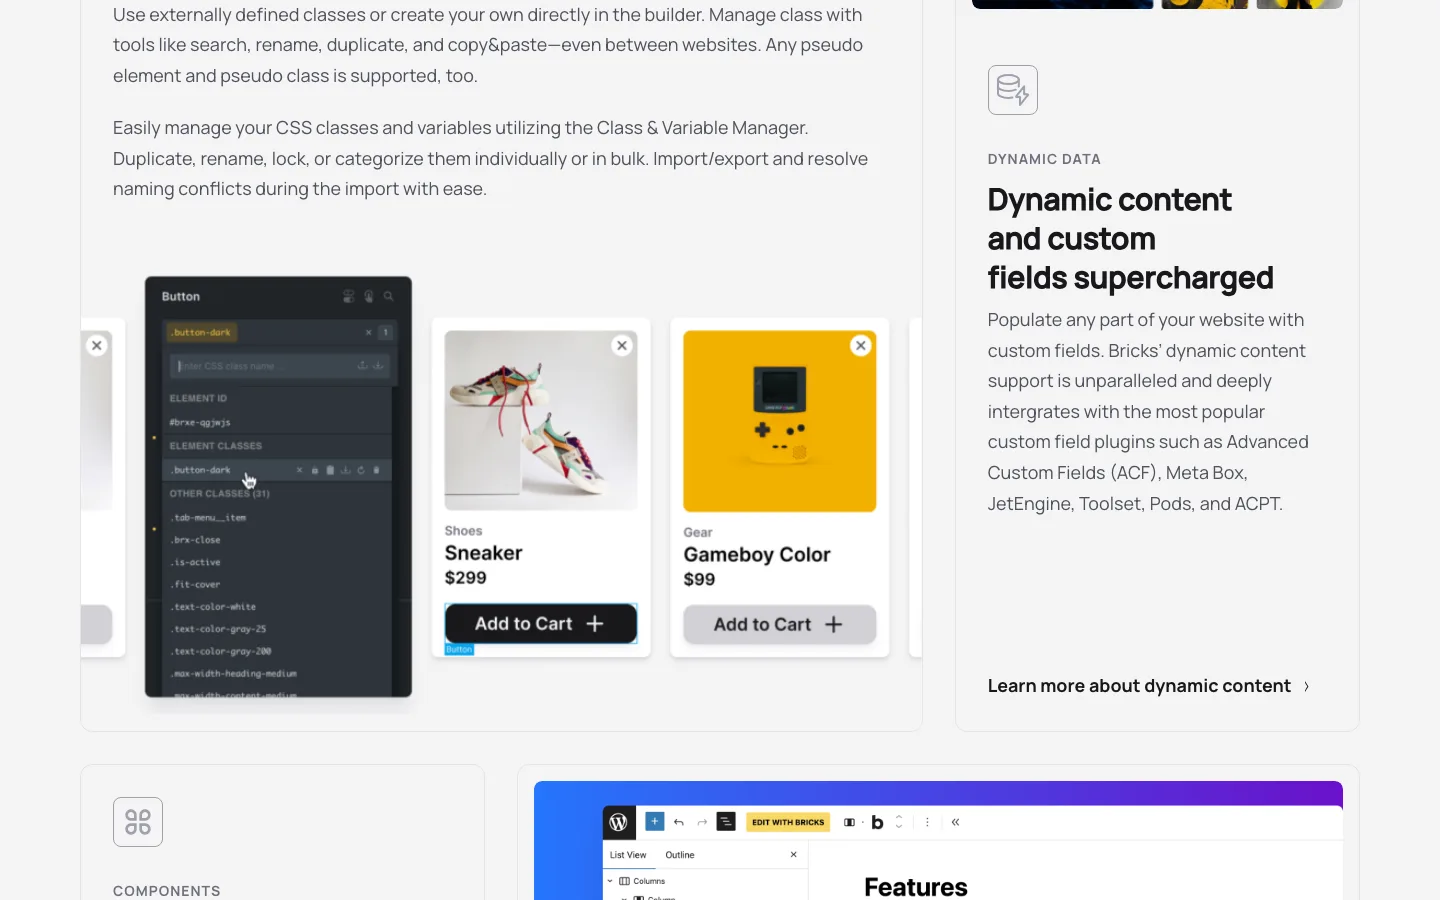1440x900 pixels.
Task: Click the blue add block plus button
Action: click(655, 821)
